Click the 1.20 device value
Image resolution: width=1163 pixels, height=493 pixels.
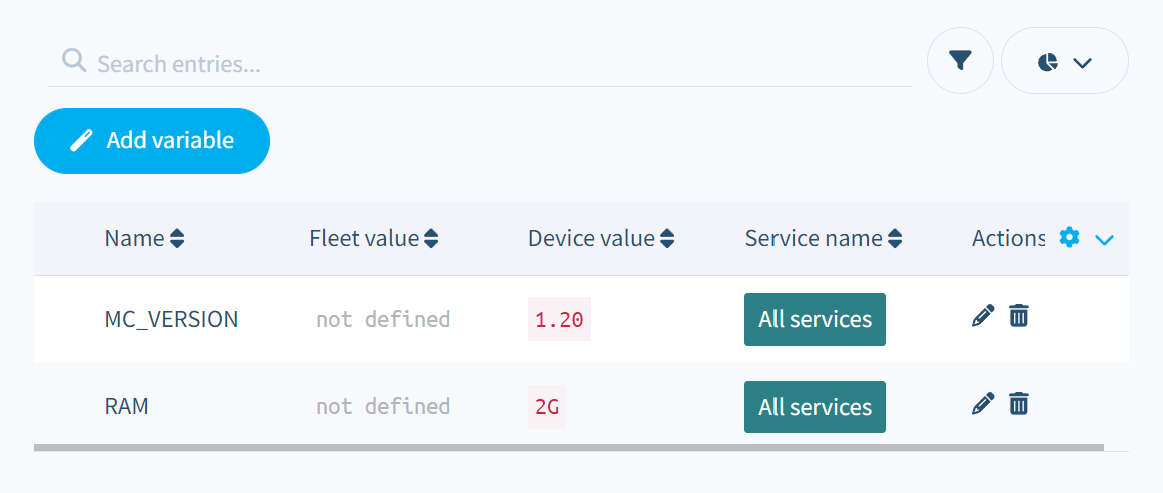[559, 320]
